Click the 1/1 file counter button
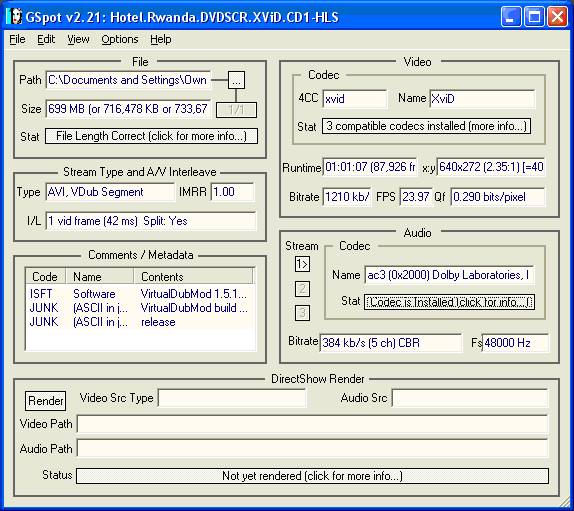 (236, 110)
